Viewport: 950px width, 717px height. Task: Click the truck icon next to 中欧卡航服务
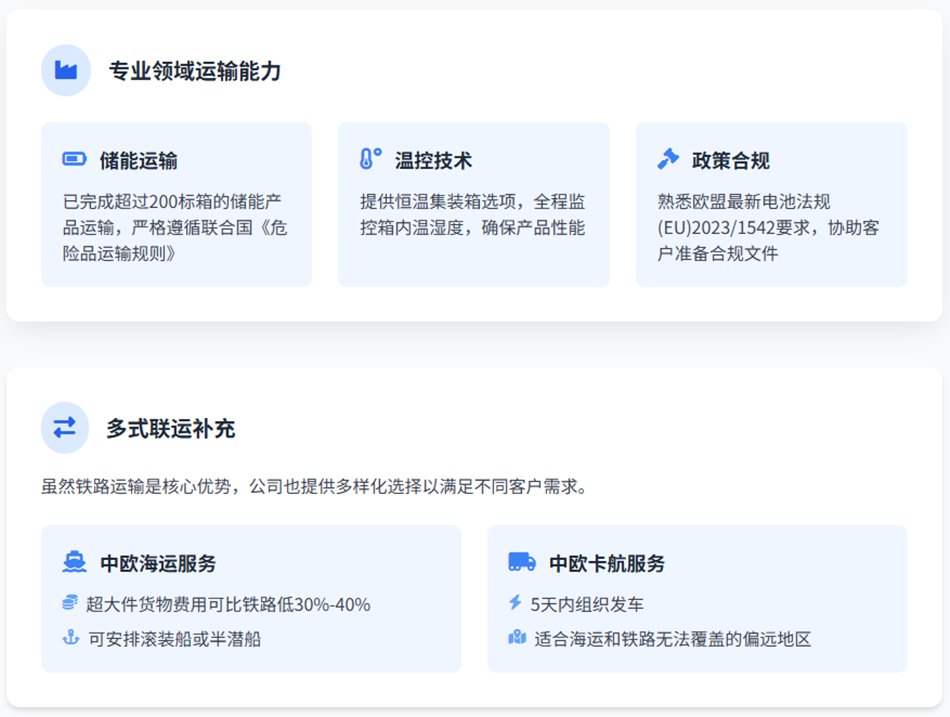click(x=521, y=562)
